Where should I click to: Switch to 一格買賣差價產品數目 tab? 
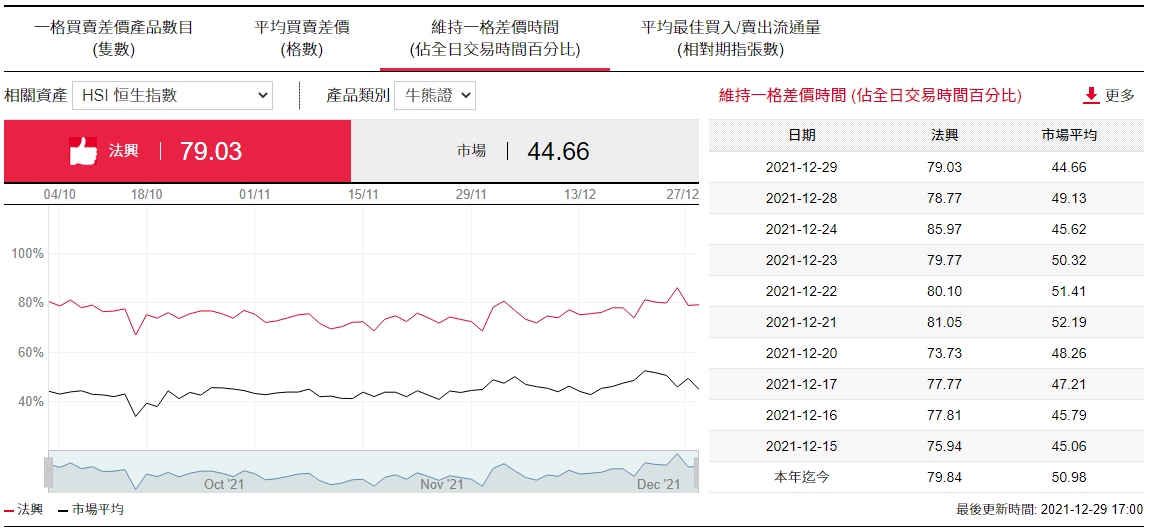point(114,39)
